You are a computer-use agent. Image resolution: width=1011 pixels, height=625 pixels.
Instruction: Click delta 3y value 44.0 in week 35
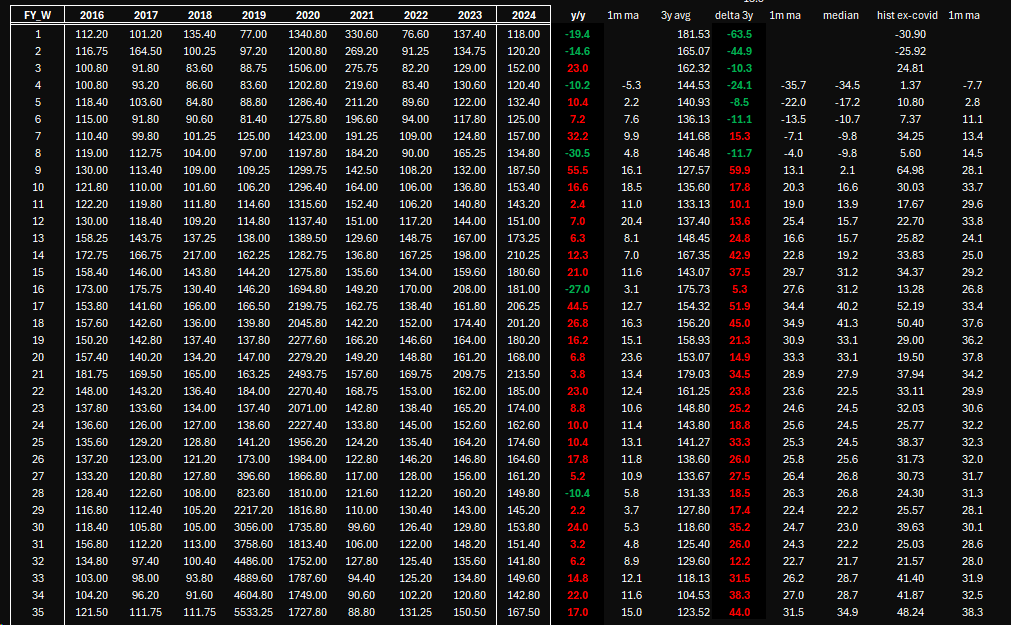pyautogui.click(x=740, y=612)
